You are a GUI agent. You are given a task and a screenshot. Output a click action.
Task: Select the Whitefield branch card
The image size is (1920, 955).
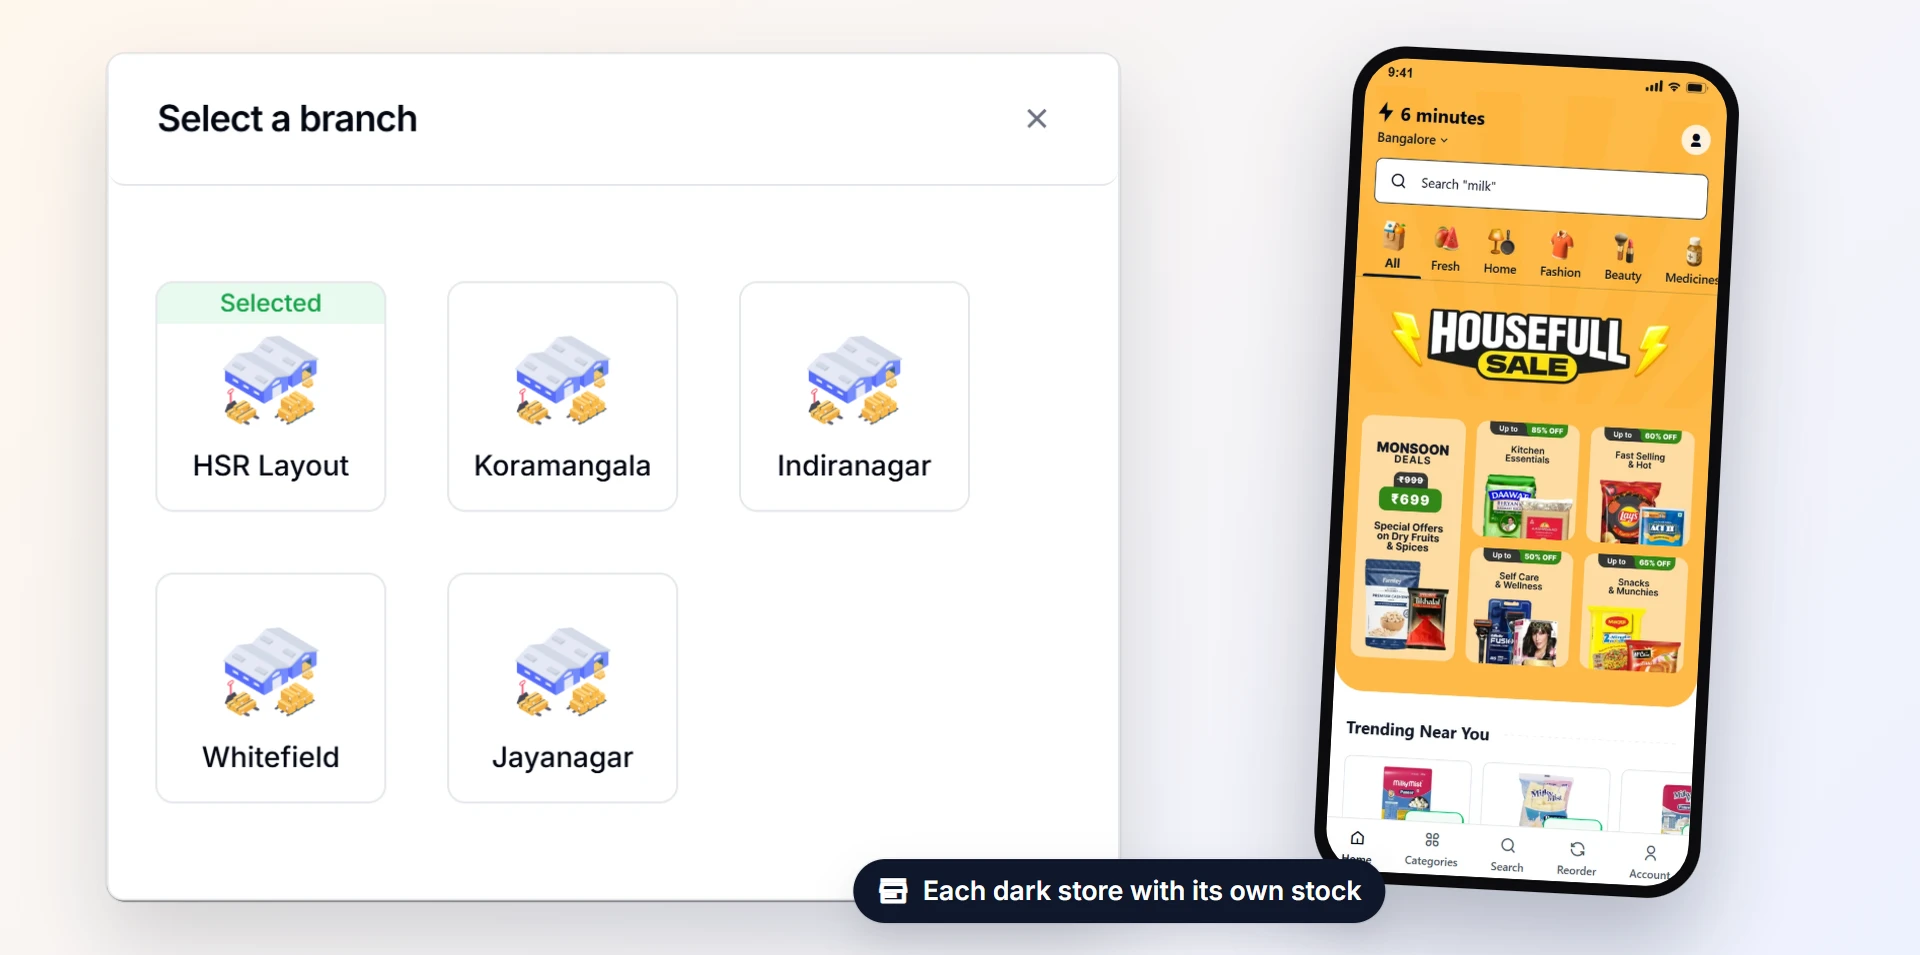271,688
